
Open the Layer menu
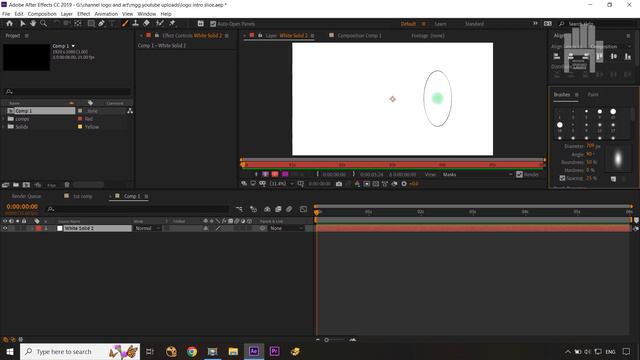point(67,14)
